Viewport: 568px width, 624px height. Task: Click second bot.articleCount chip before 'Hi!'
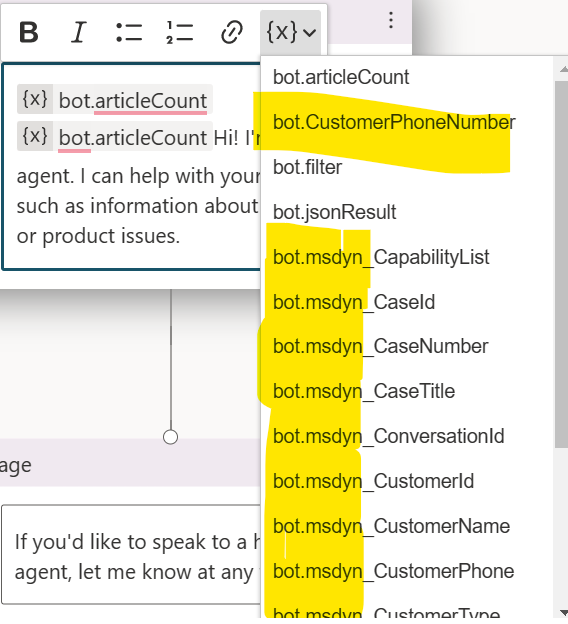tap(115, 137)
